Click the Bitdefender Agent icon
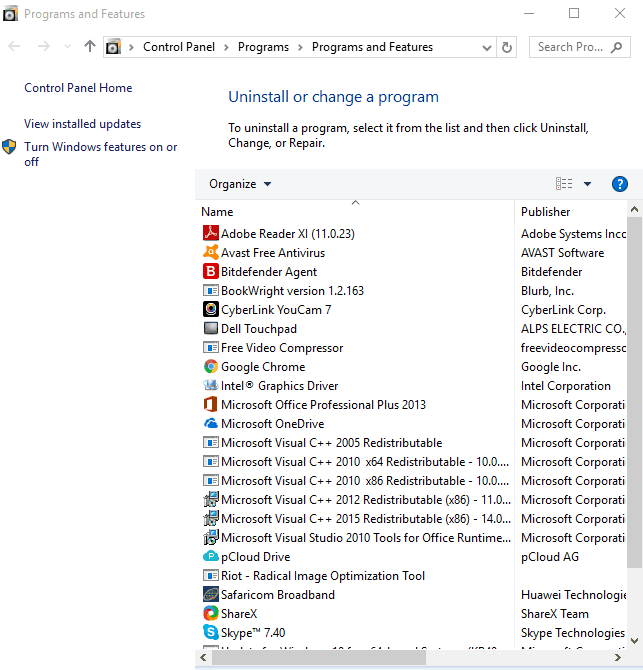The image size is (643, 670). pos(211,272)
